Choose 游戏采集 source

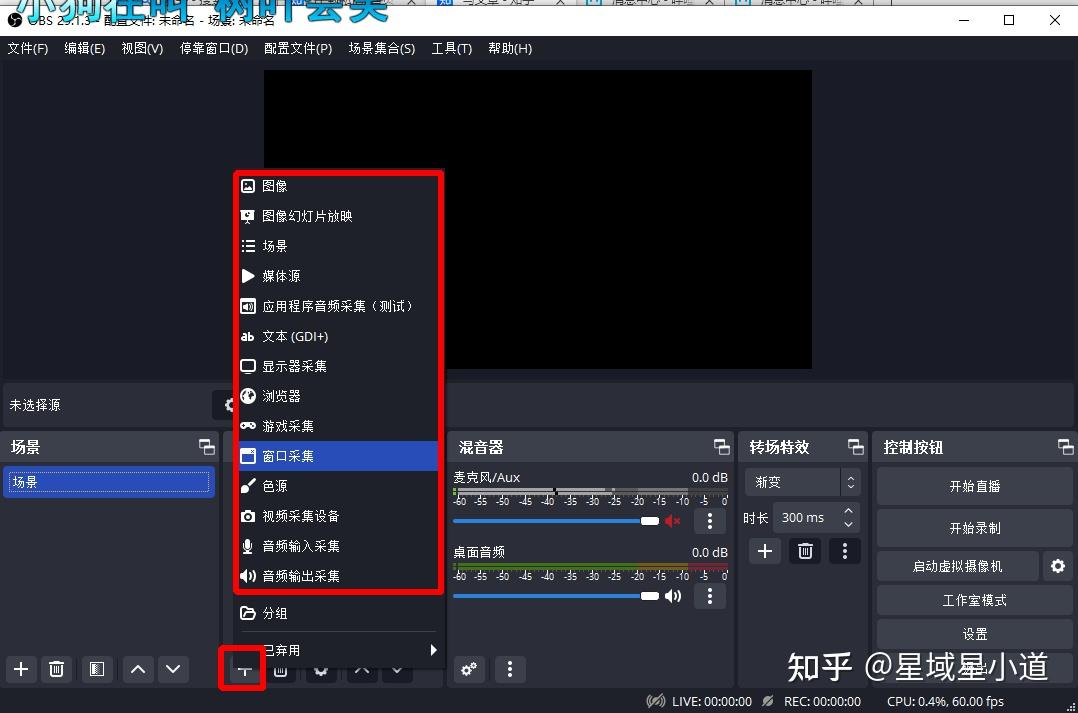(x=338, y=426)
